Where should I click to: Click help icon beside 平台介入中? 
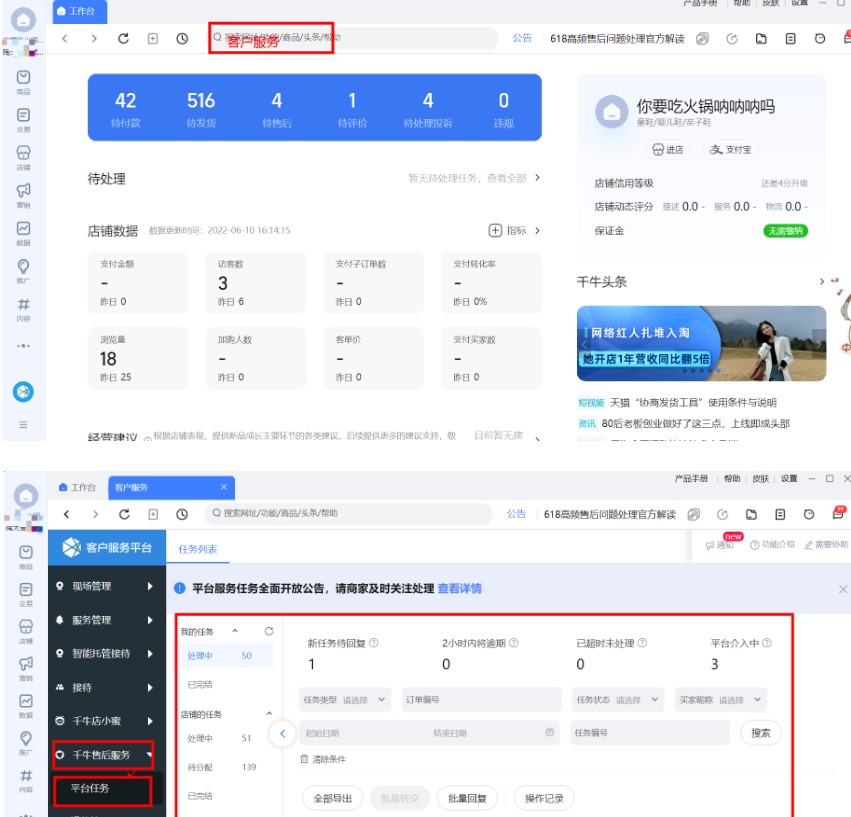pyautogui.click(x=767, y=643)
